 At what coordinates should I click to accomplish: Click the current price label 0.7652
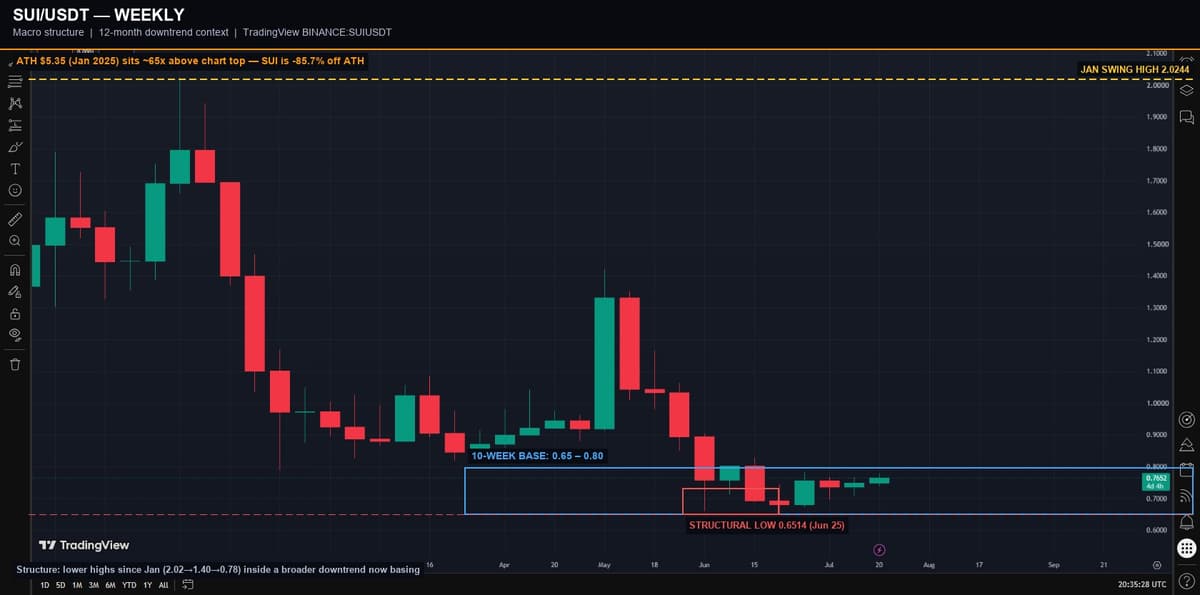pos(1155,481)
